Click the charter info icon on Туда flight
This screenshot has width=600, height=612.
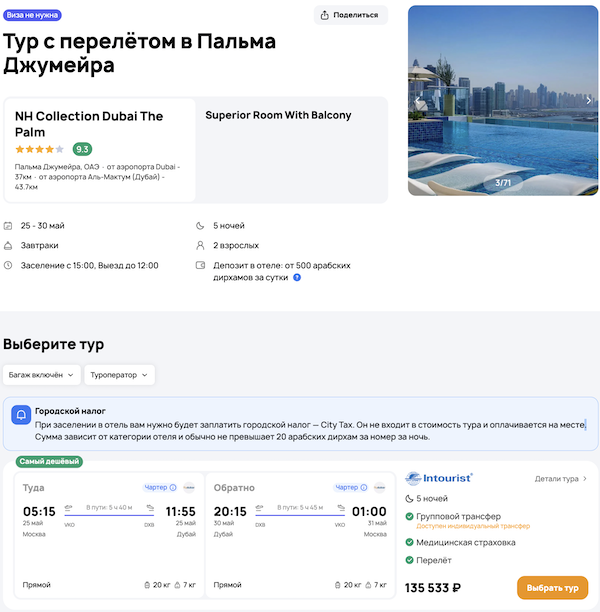click(173, 488)
